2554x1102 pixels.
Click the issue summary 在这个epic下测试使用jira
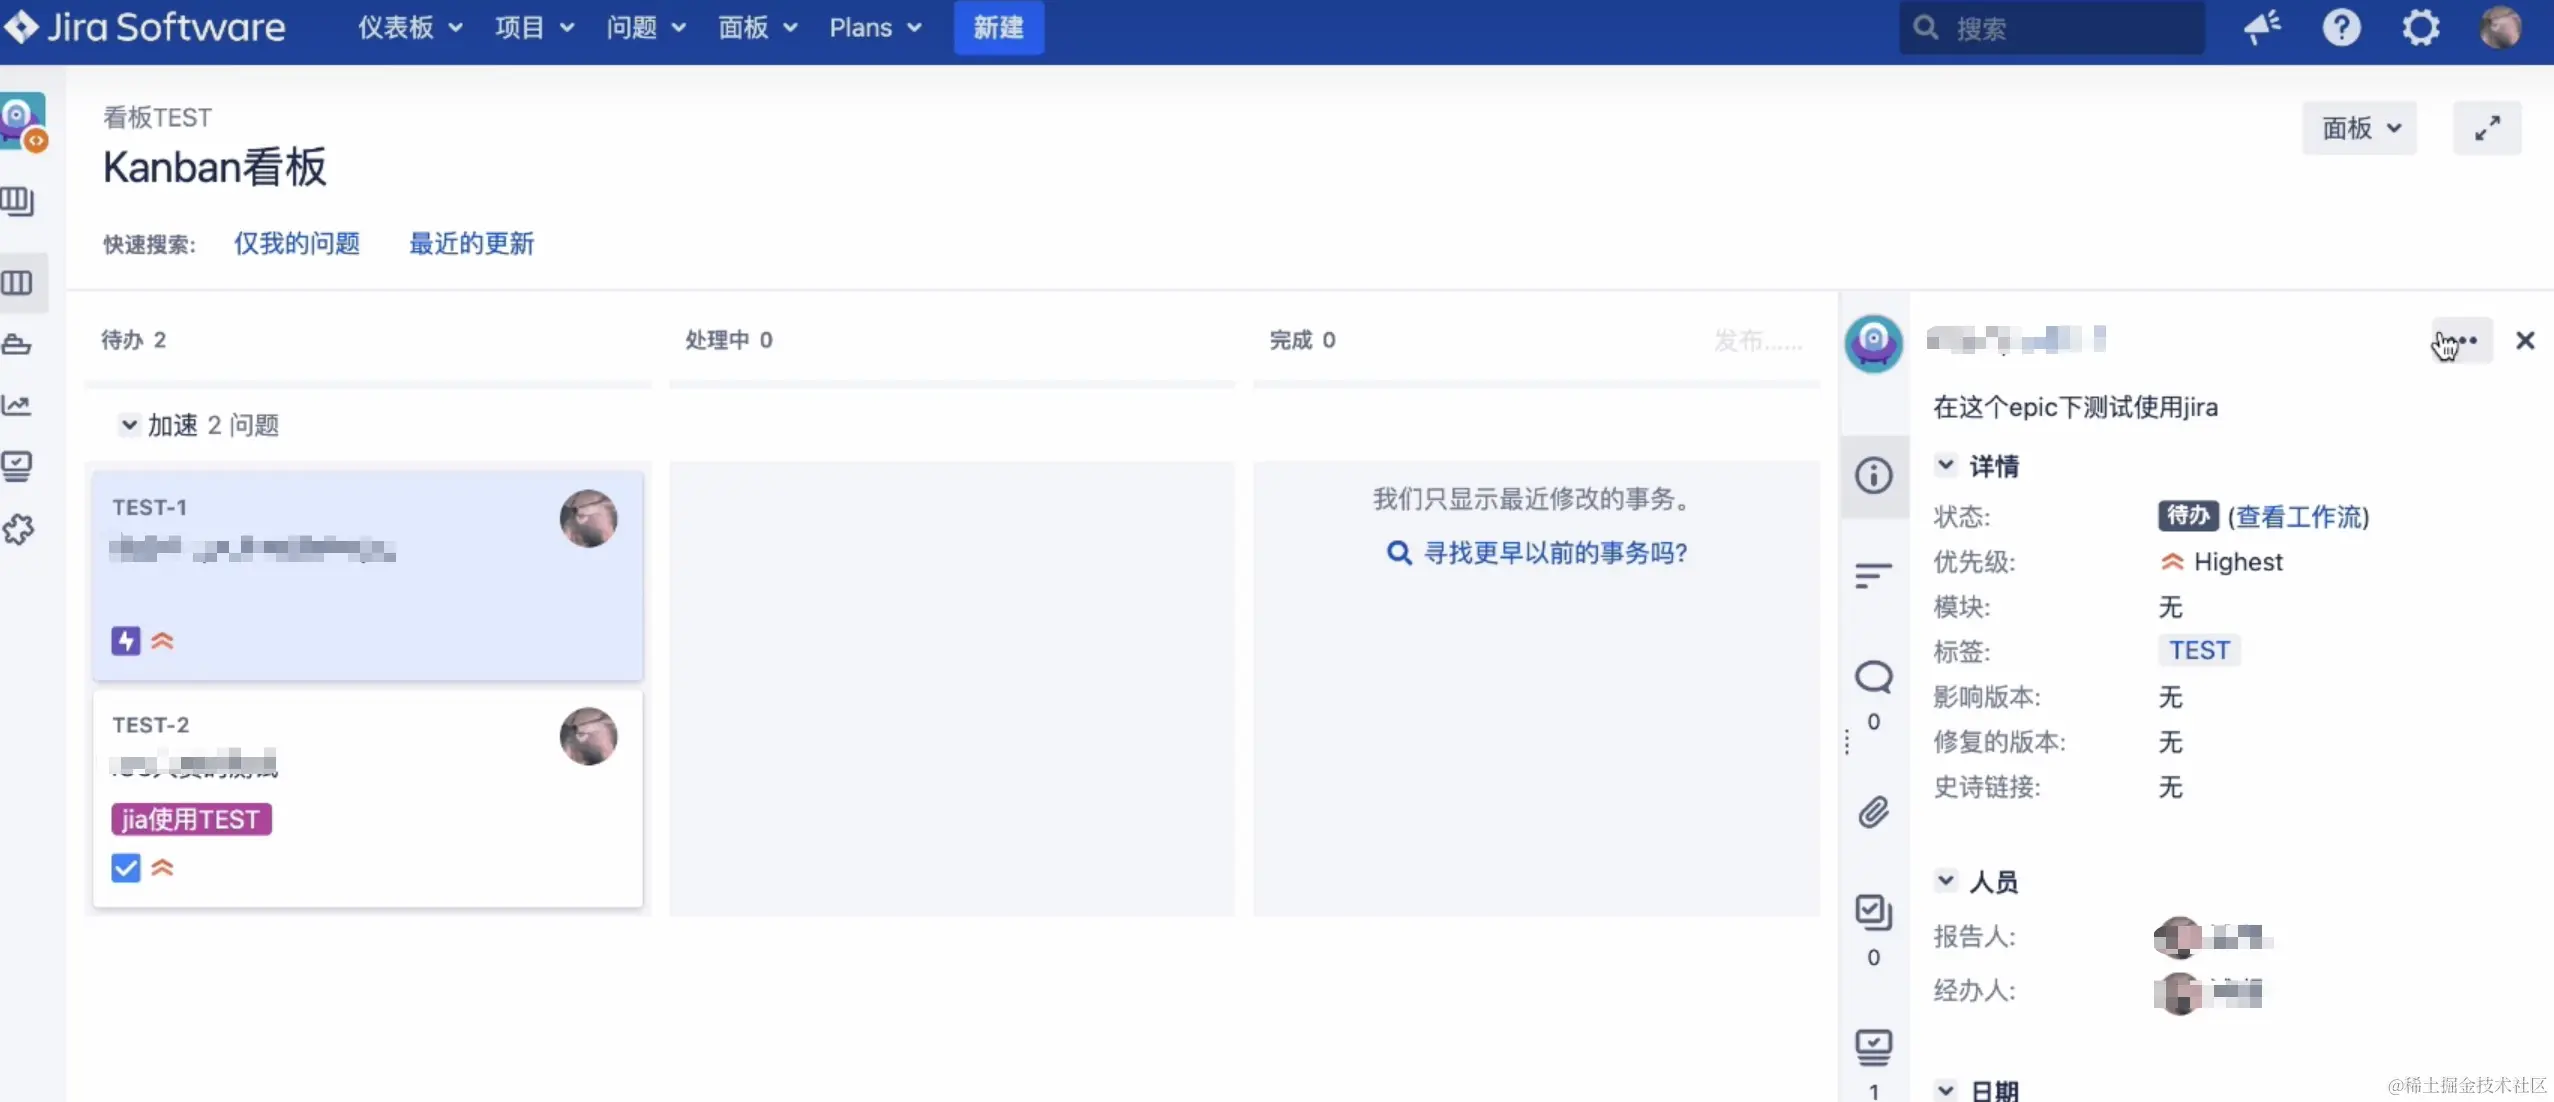point(2076,407)
